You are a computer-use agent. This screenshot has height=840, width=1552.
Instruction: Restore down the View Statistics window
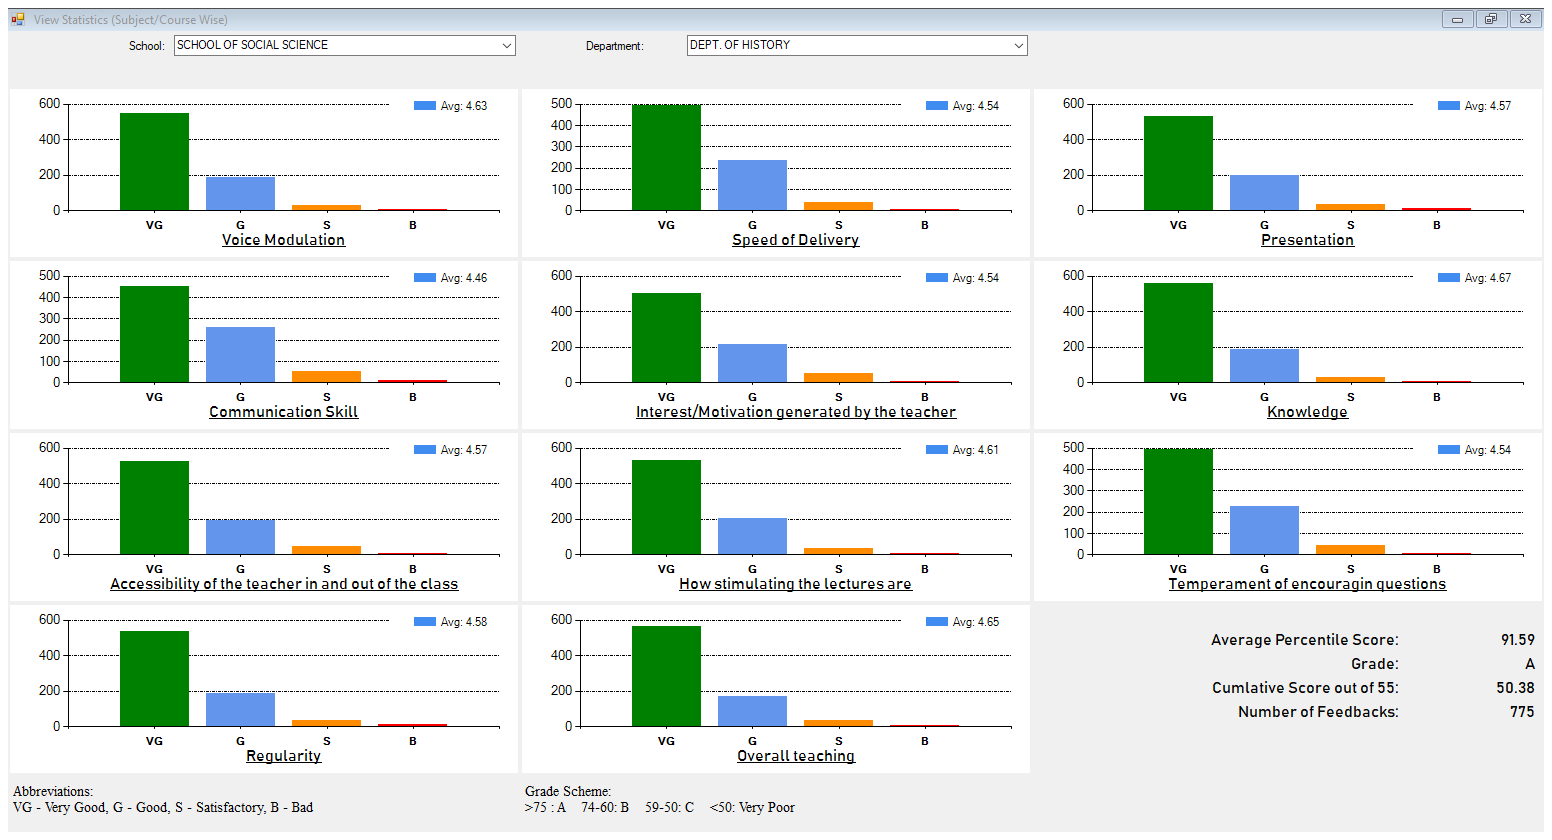point(1490,19)
